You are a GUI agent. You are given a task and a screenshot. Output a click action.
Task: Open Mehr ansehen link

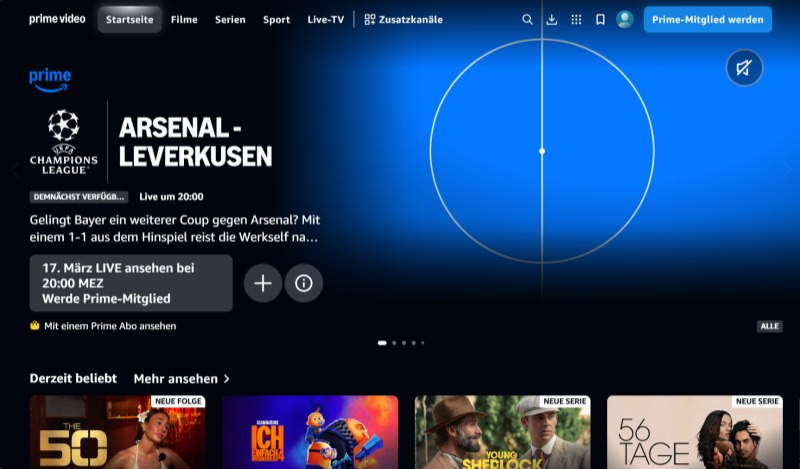[x=182, y=379]
